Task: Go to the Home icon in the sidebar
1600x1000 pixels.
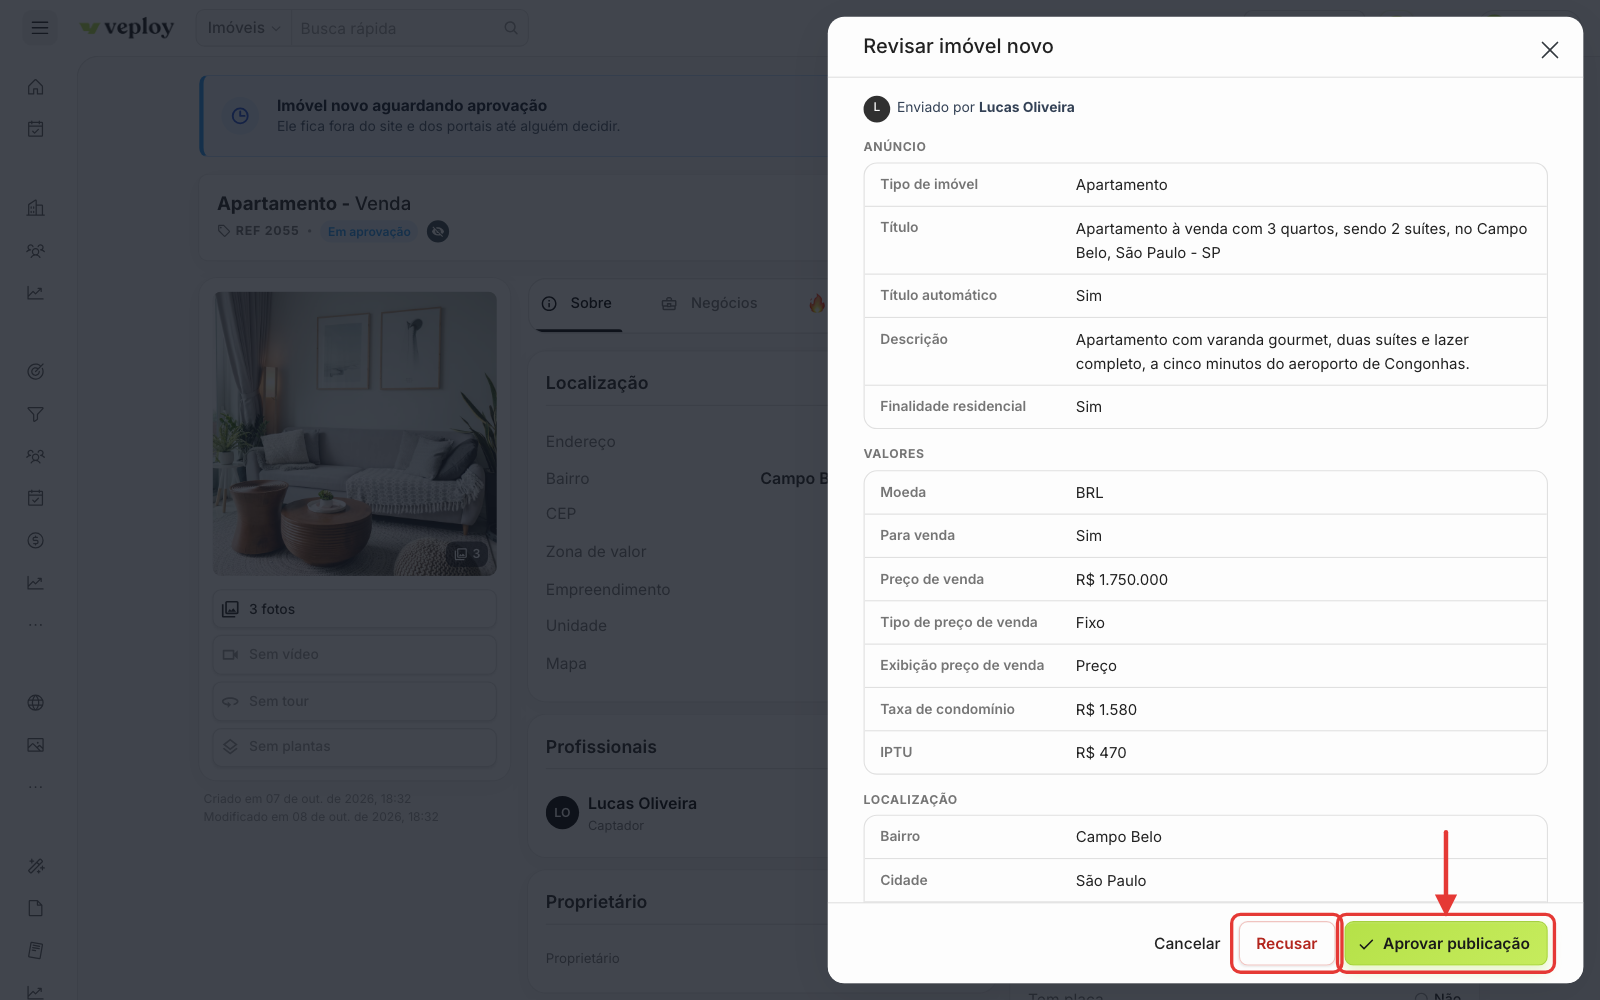Action: click(36, 87)
